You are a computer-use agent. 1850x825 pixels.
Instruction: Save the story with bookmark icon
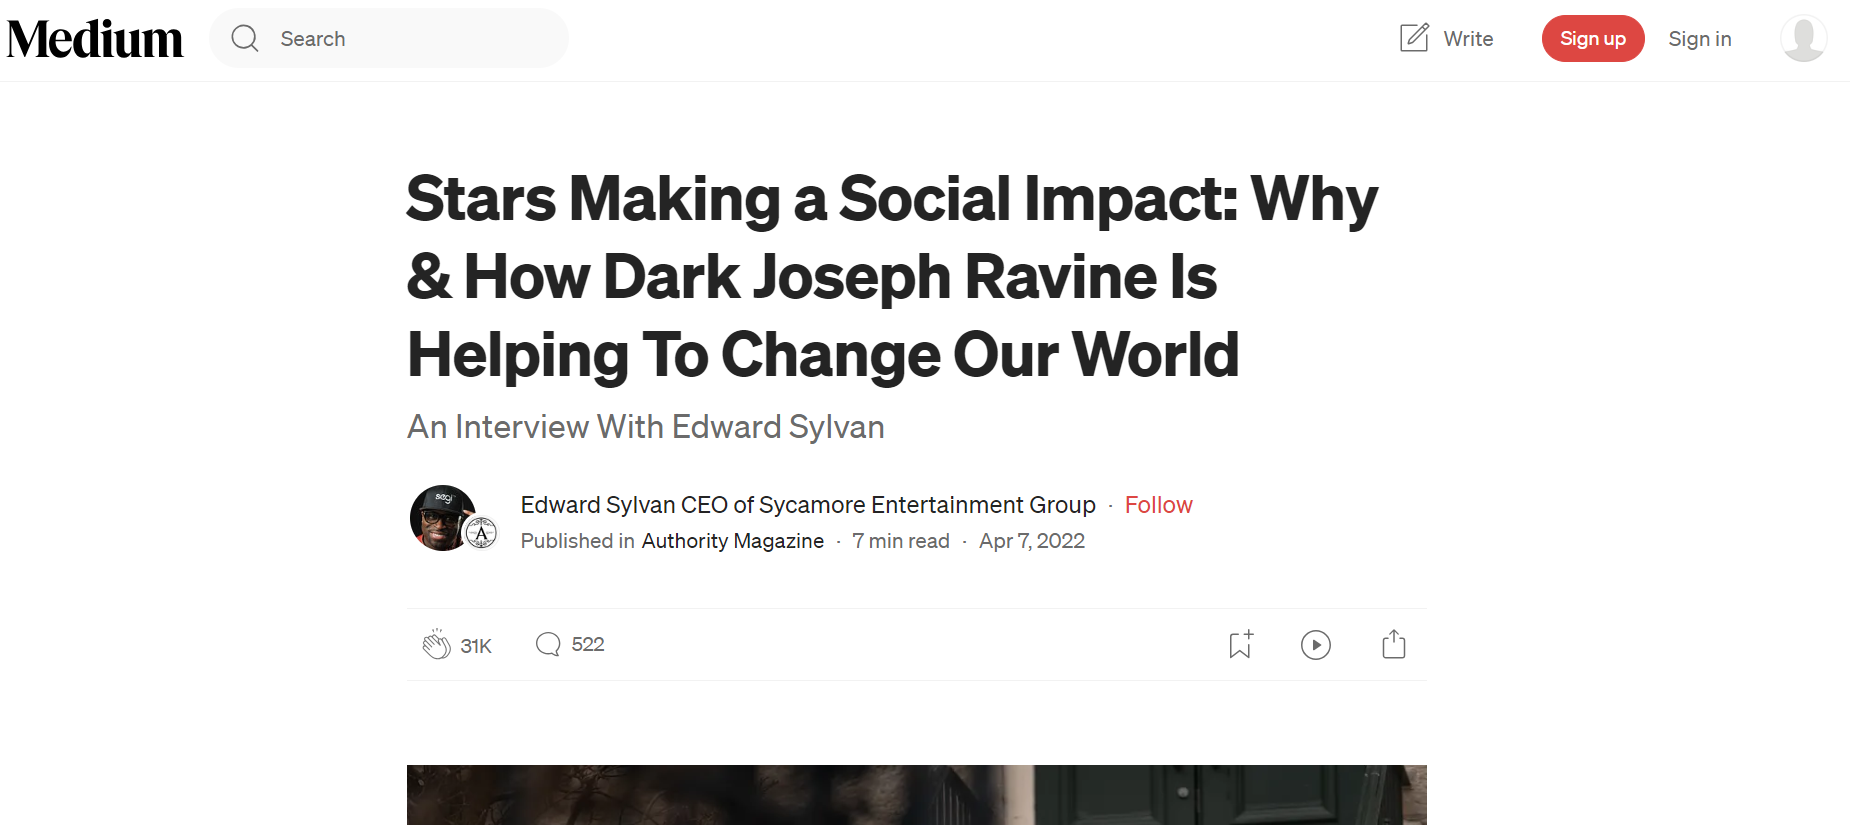tap(1241, 645)
